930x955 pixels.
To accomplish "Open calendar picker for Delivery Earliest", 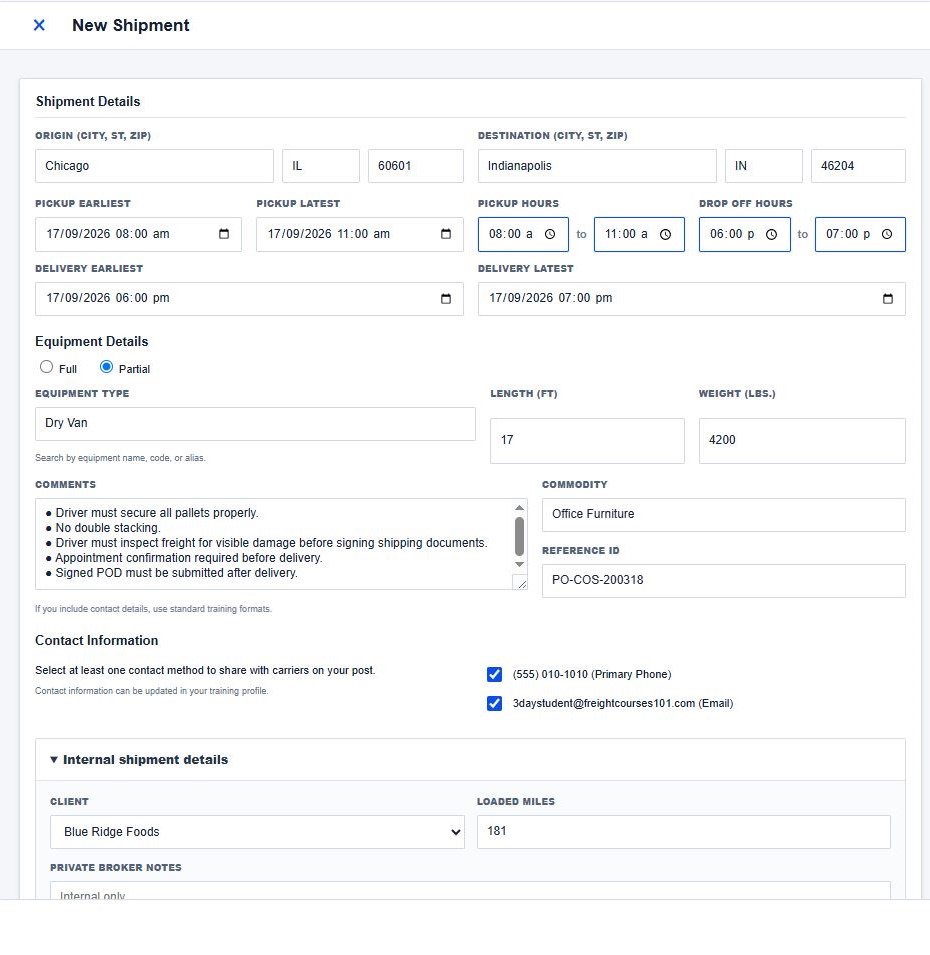I will point(446,298).
